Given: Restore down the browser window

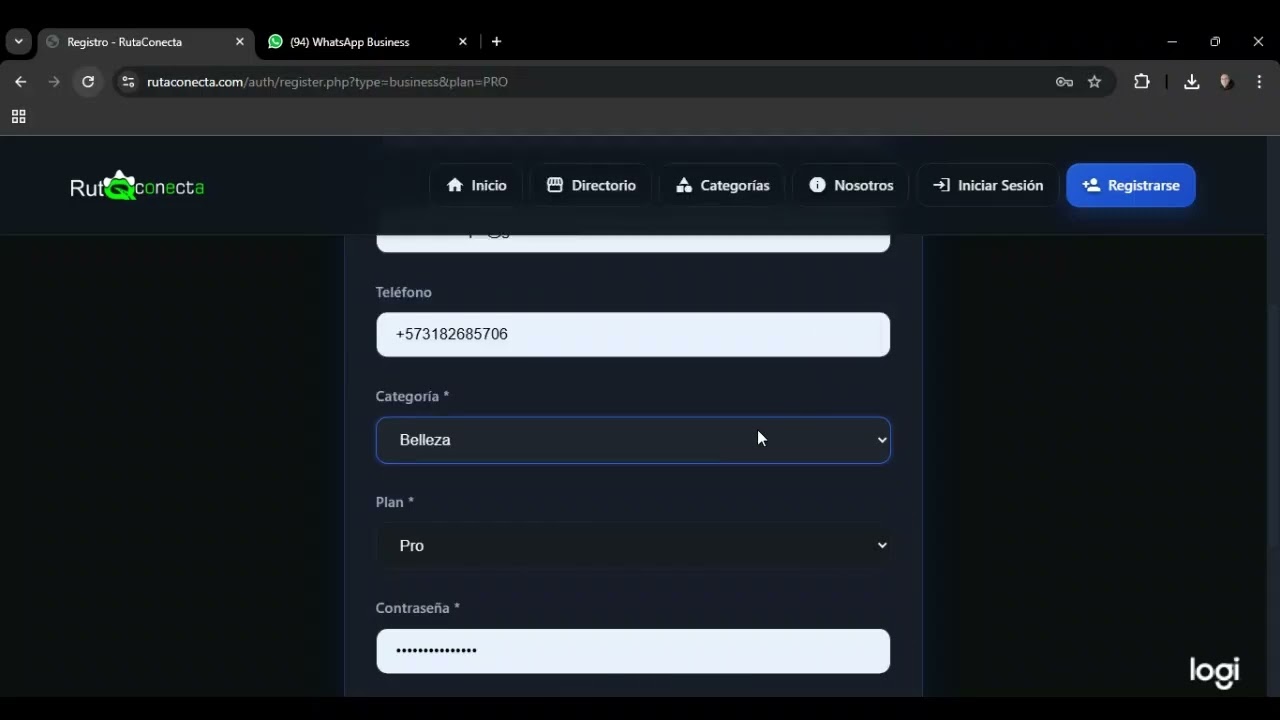Looking at the screenshot, I should click(1215, 42).
